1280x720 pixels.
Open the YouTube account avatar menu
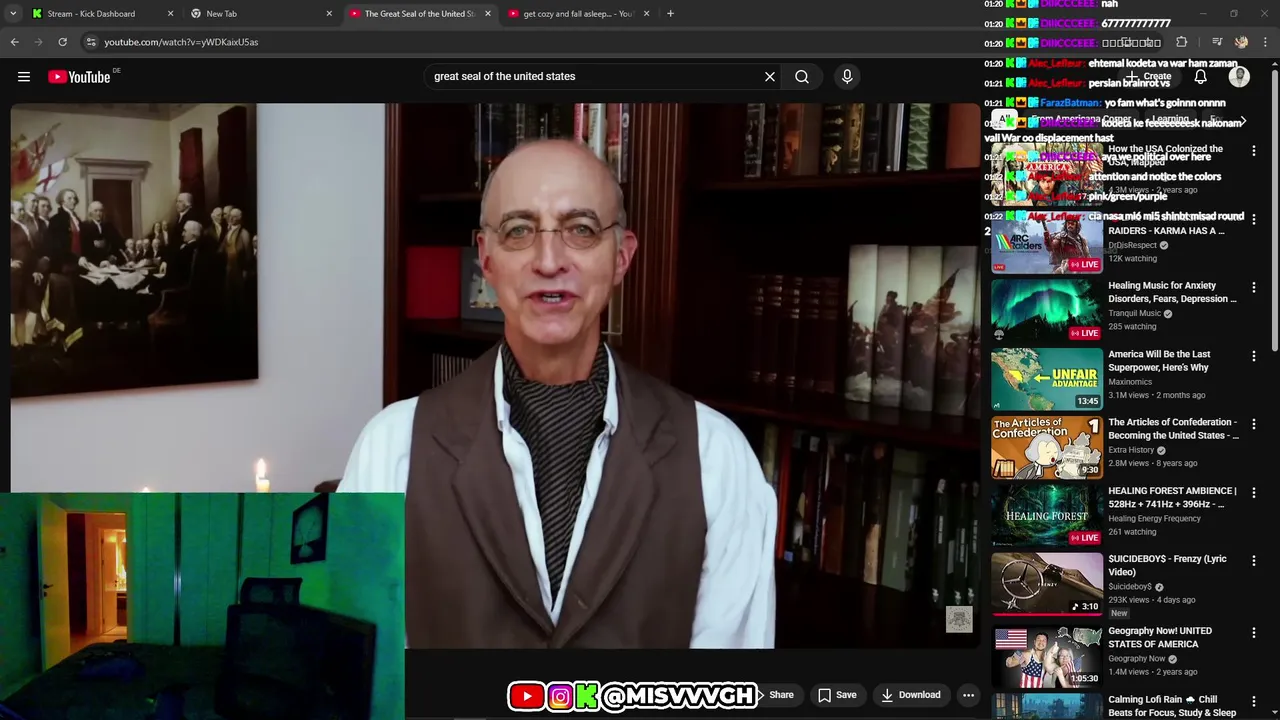[1239, 77]
